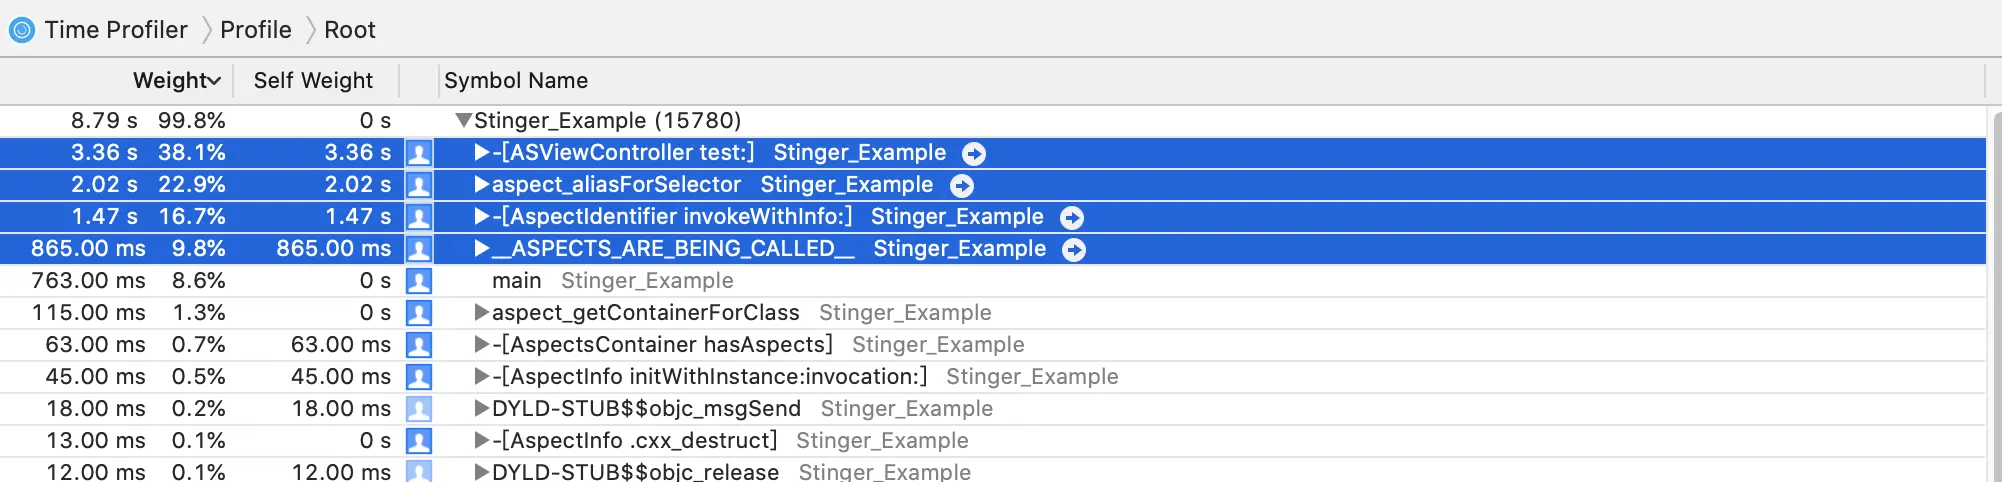Click the icon beside DYLD-STUB$$objc_msgSend
Viewport: 2002px width, 482px height.
(x=419, y=409)
